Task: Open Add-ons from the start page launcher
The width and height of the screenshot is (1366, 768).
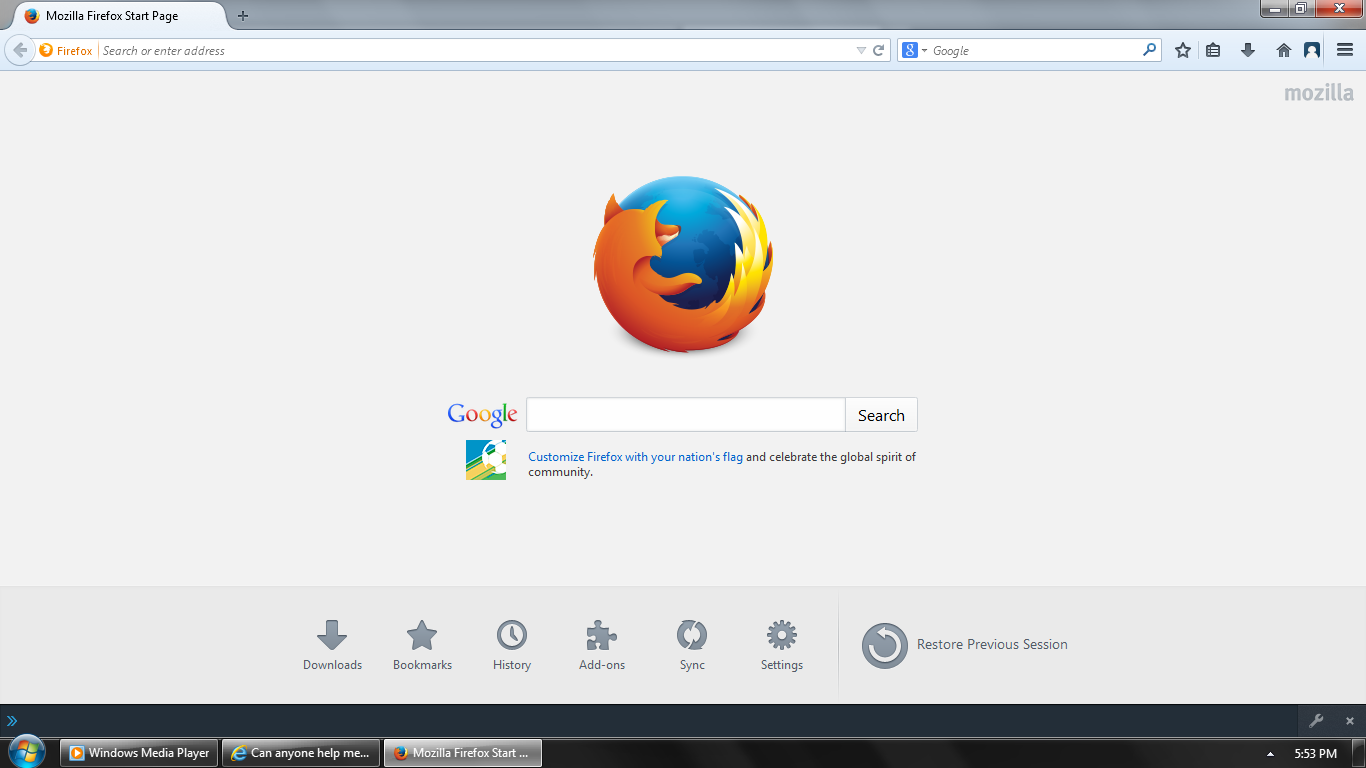Action: [x=602, y=645]
